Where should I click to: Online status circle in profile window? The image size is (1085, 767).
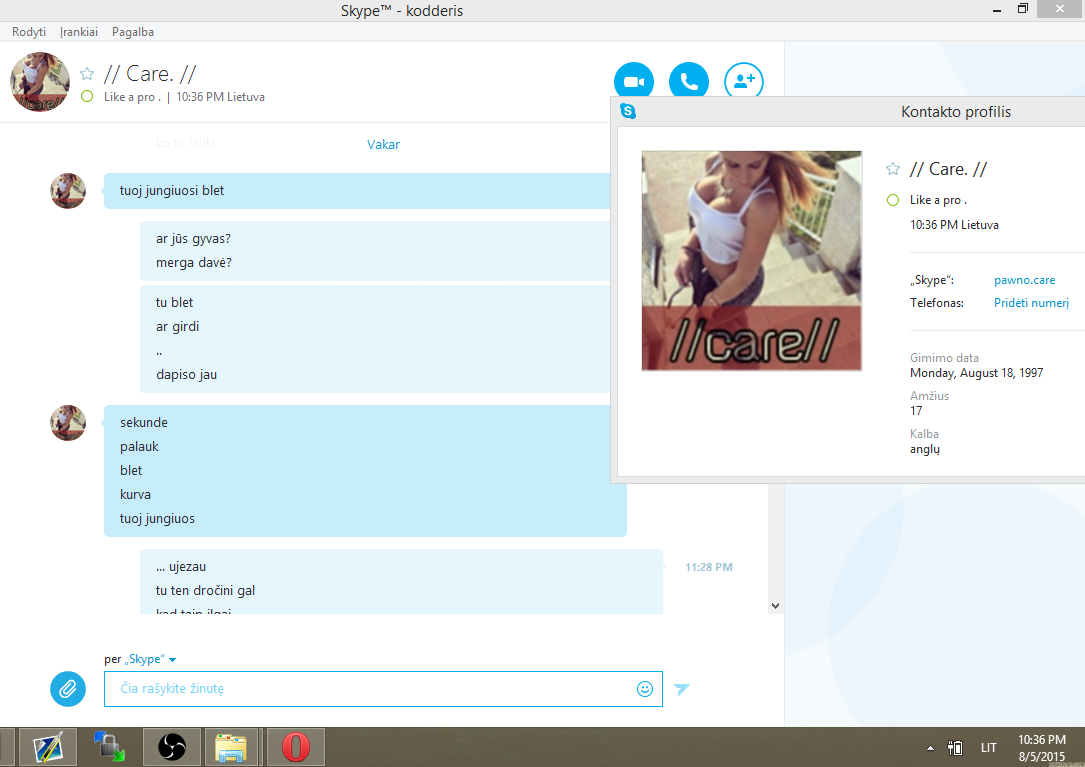tap(893, 200)
